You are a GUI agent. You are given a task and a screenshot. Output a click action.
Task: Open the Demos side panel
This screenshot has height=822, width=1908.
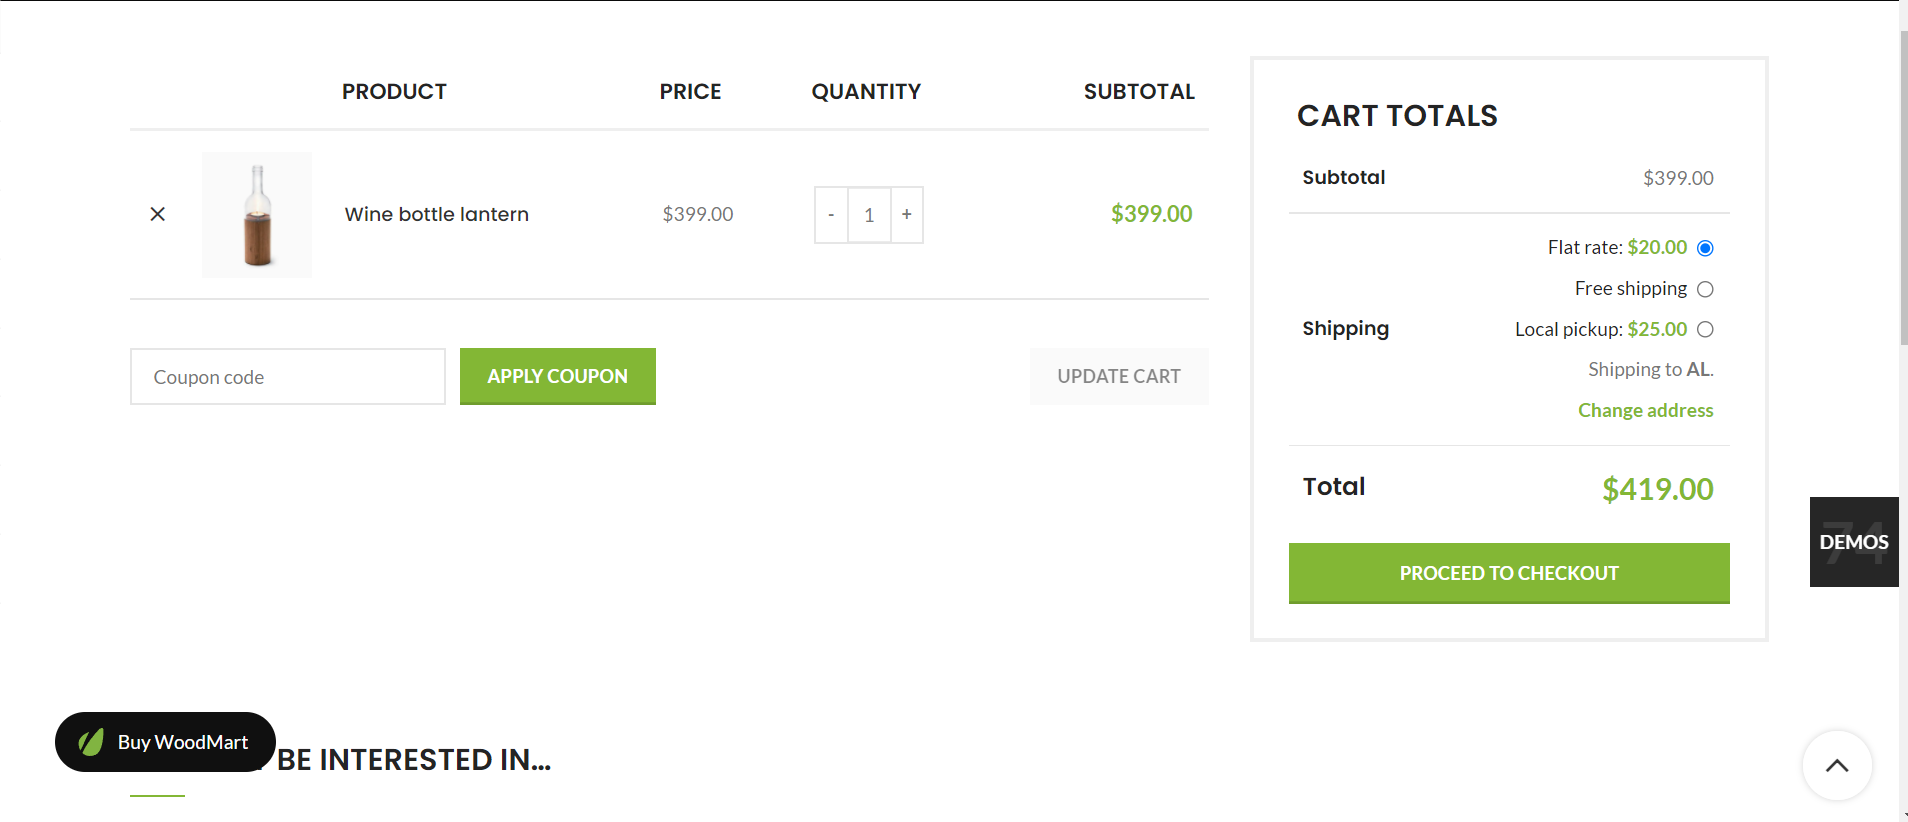[x=1853, y=542]
